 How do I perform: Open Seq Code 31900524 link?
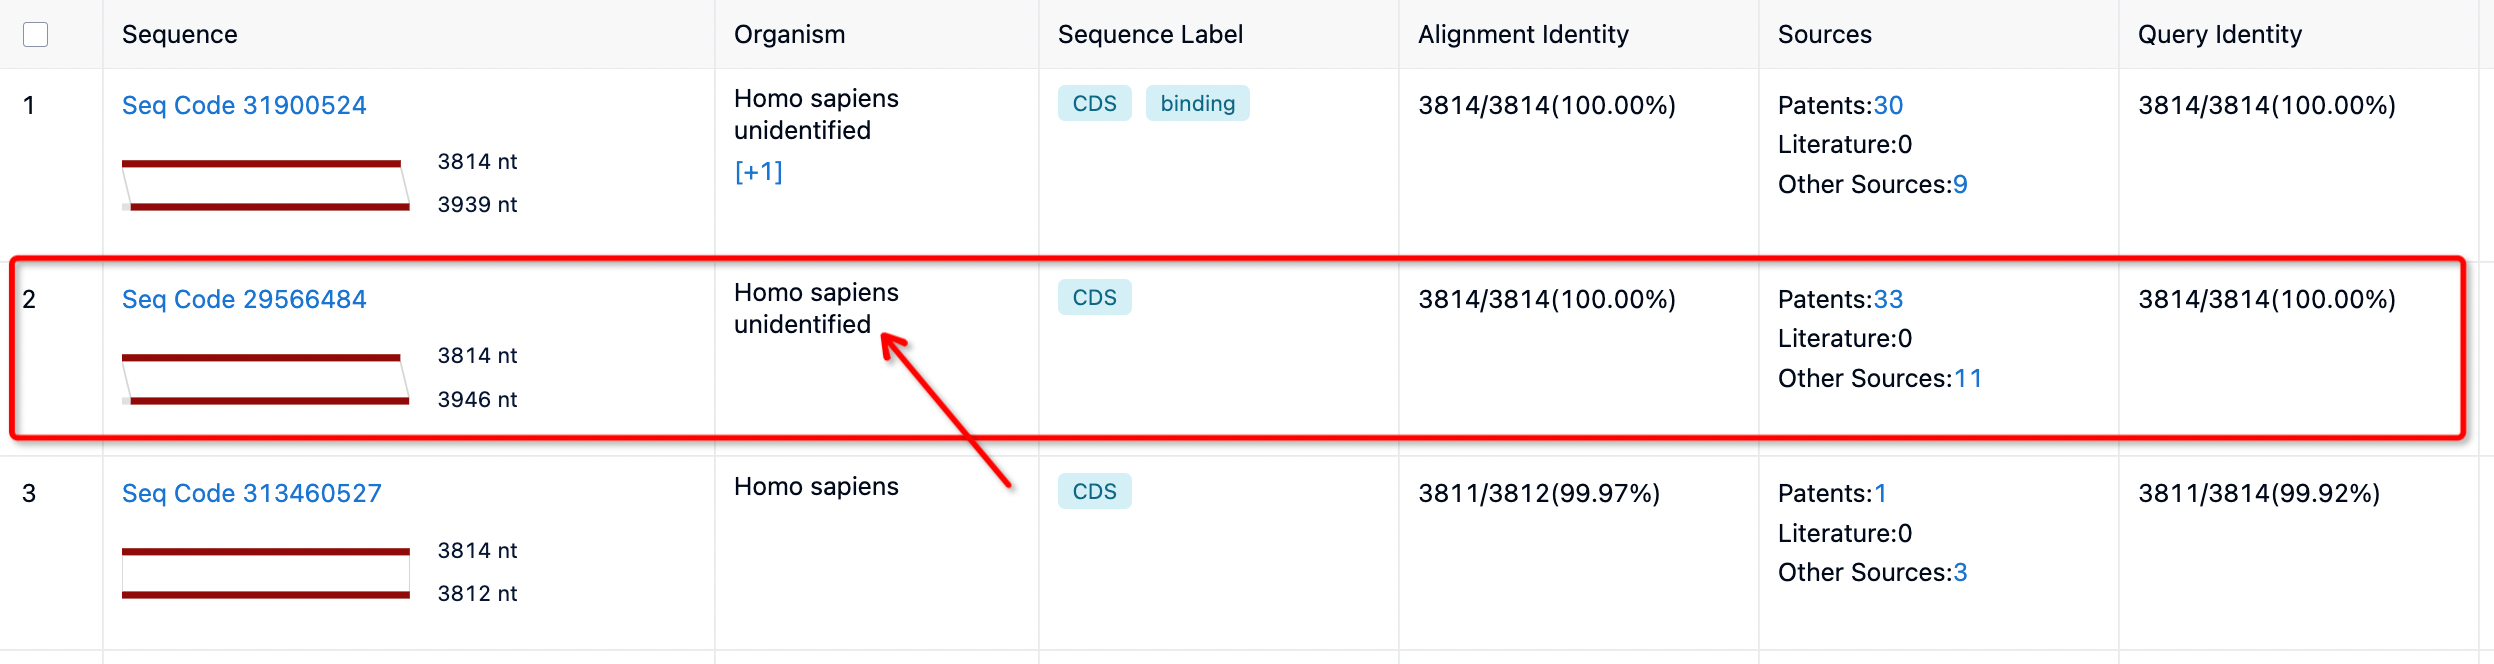(244, 105)
